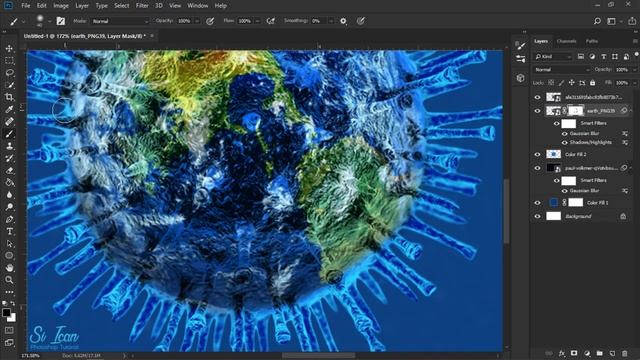This screenshot has height=360, width=640.
Task: Hide the Color Fill 2 layer
Action: point(537,154)
